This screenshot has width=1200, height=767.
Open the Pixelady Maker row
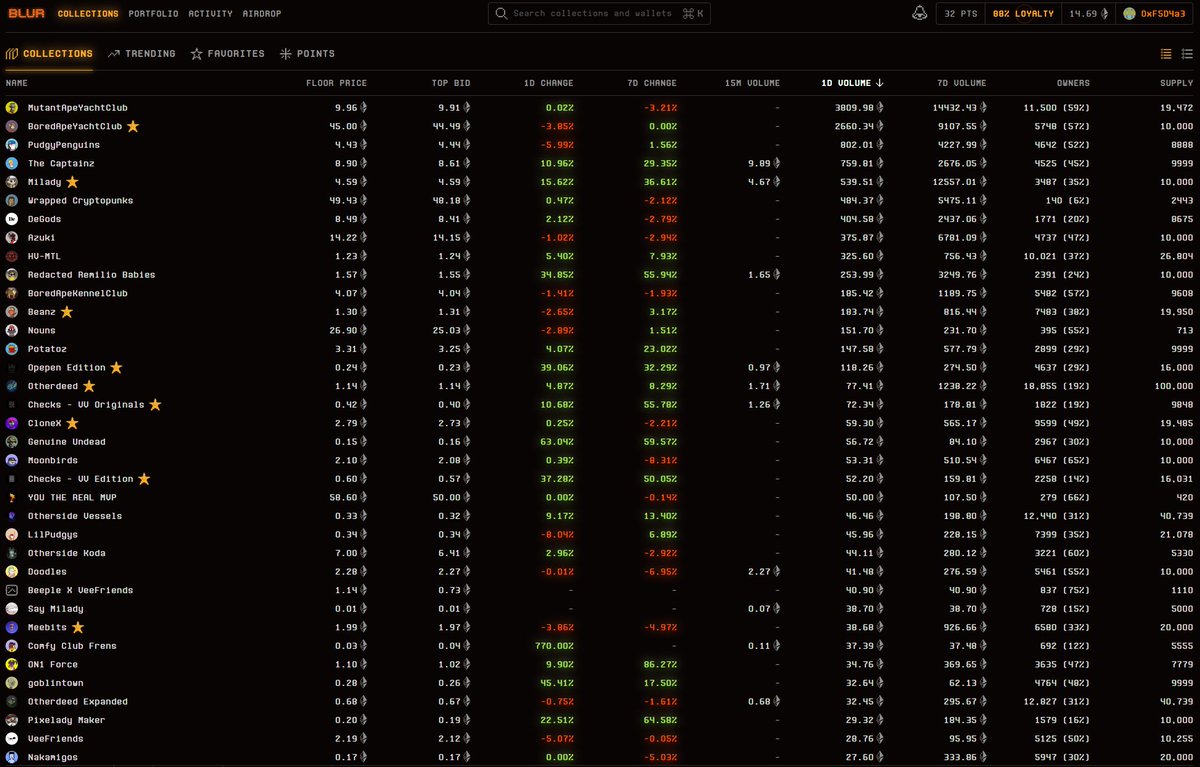600,720
